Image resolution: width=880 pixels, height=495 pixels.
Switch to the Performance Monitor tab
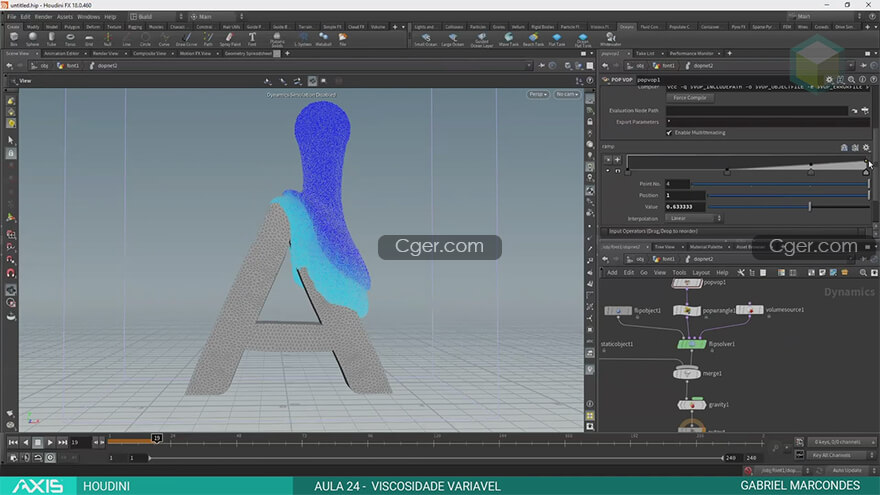[x=691, y=53]
